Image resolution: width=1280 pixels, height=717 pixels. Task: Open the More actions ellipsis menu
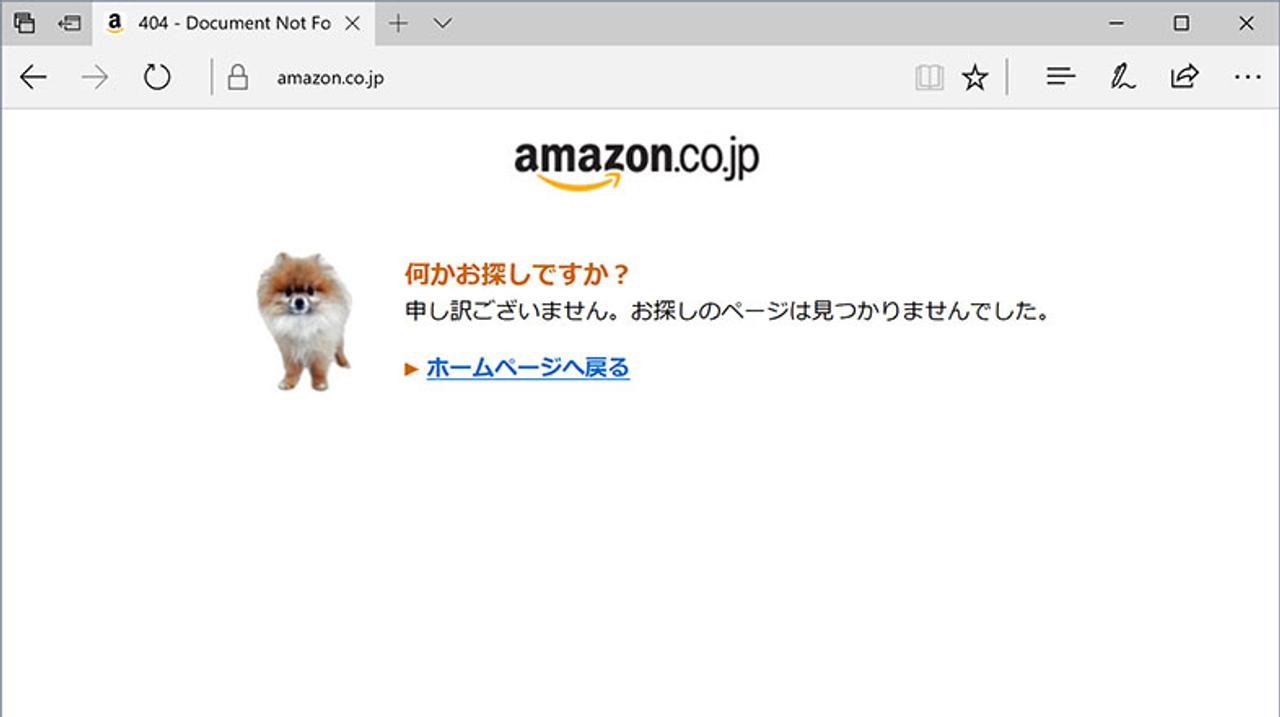click(x=1247, y=77)
